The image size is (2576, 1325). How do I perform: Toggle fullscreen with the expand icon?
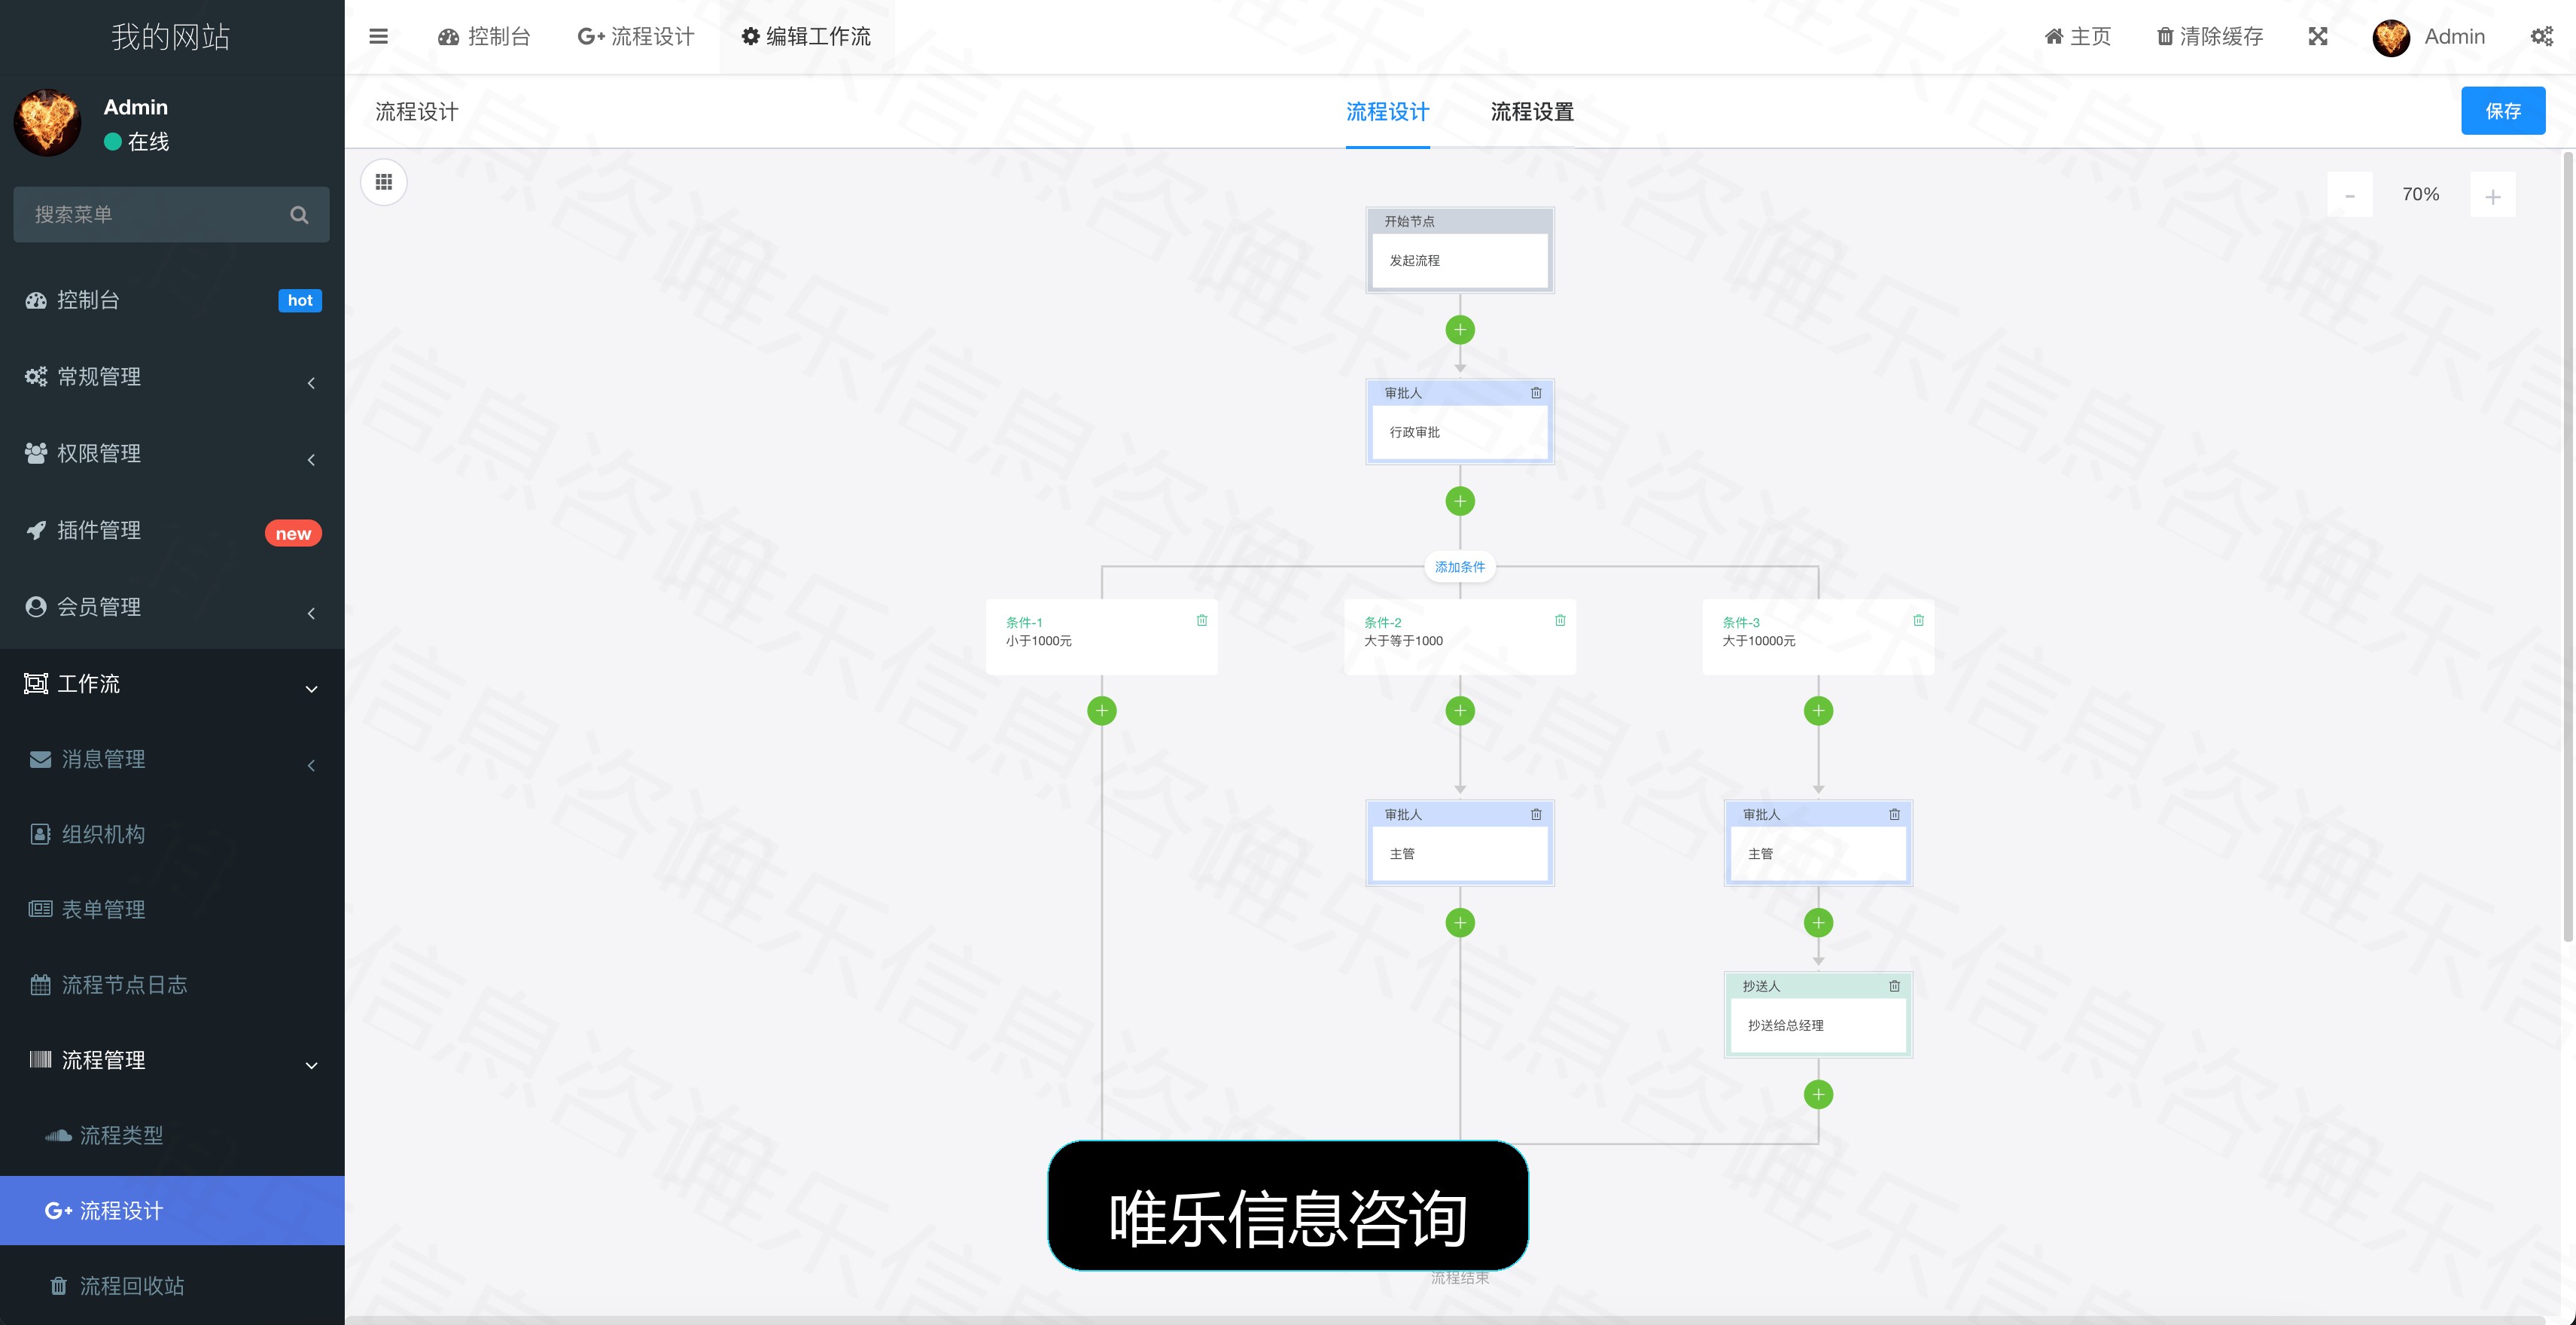pos(2318,37)
